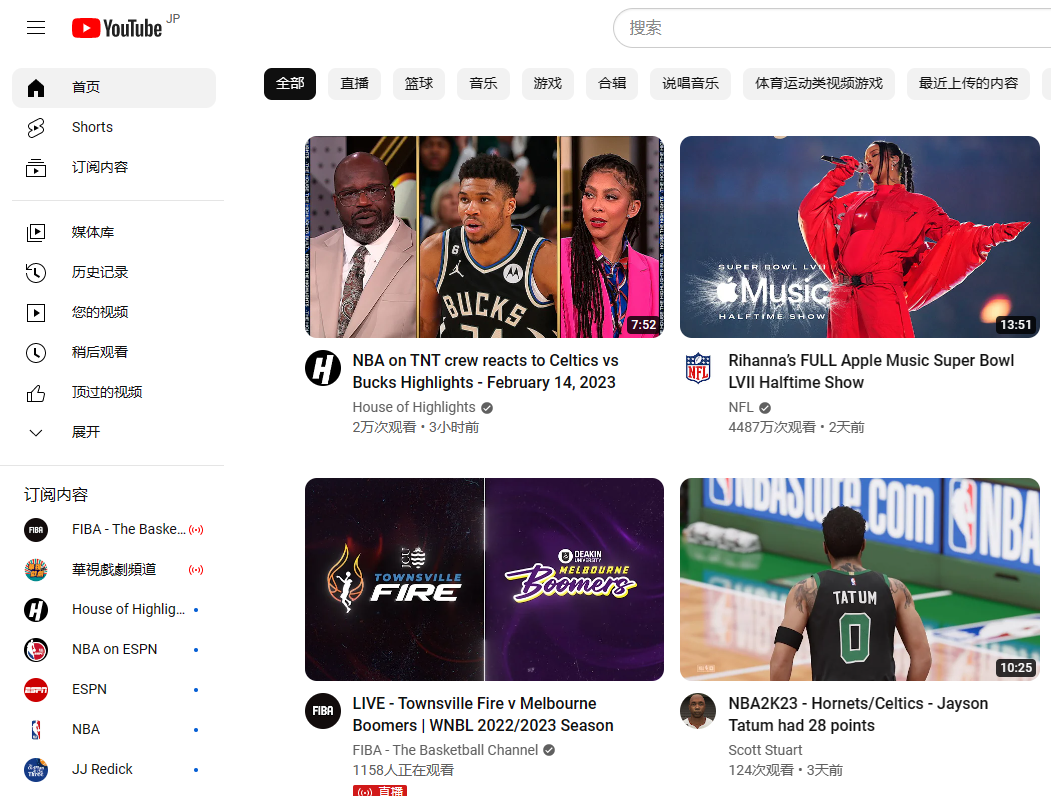This screenshot has height=796, width=1051.
Task: Click House of Highlights sidebar avatar
Action: point(36,610)
